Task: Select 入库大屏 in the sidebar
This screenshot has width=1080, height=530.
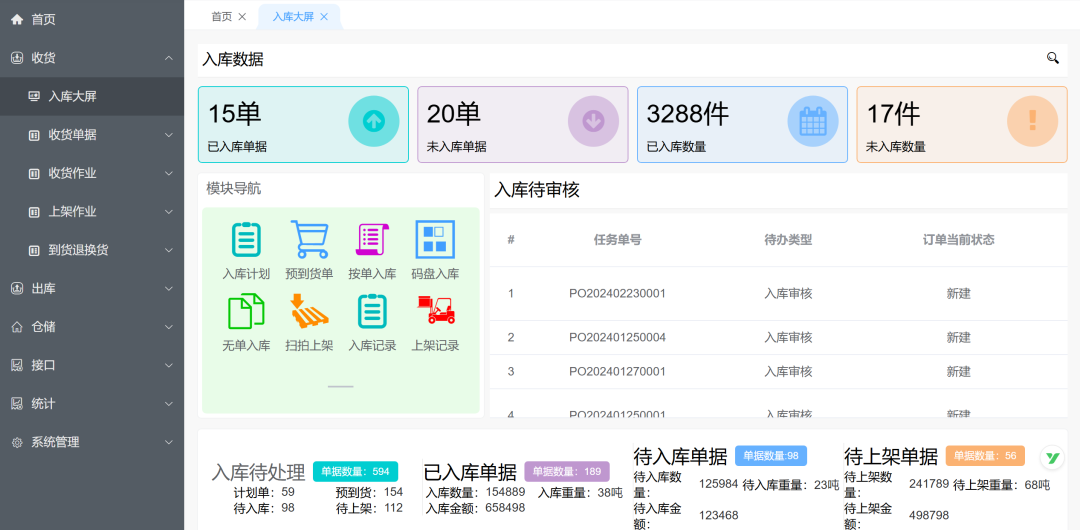Action: 72,97
